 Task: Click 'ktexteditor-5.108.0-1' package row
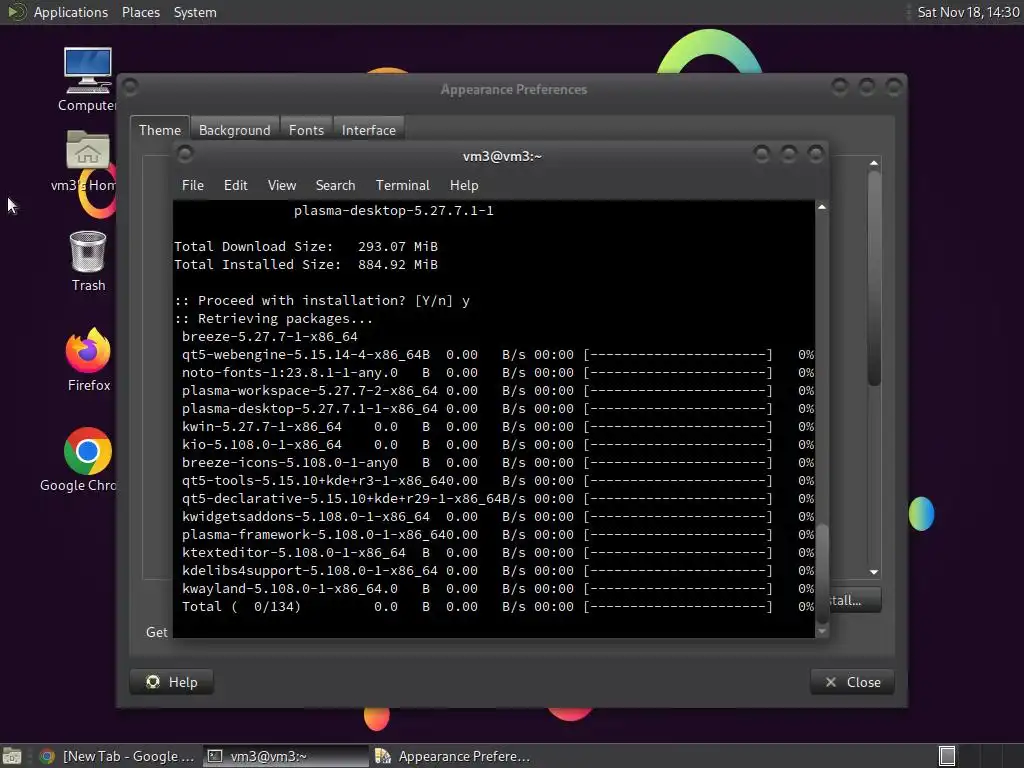click(498, 552)
